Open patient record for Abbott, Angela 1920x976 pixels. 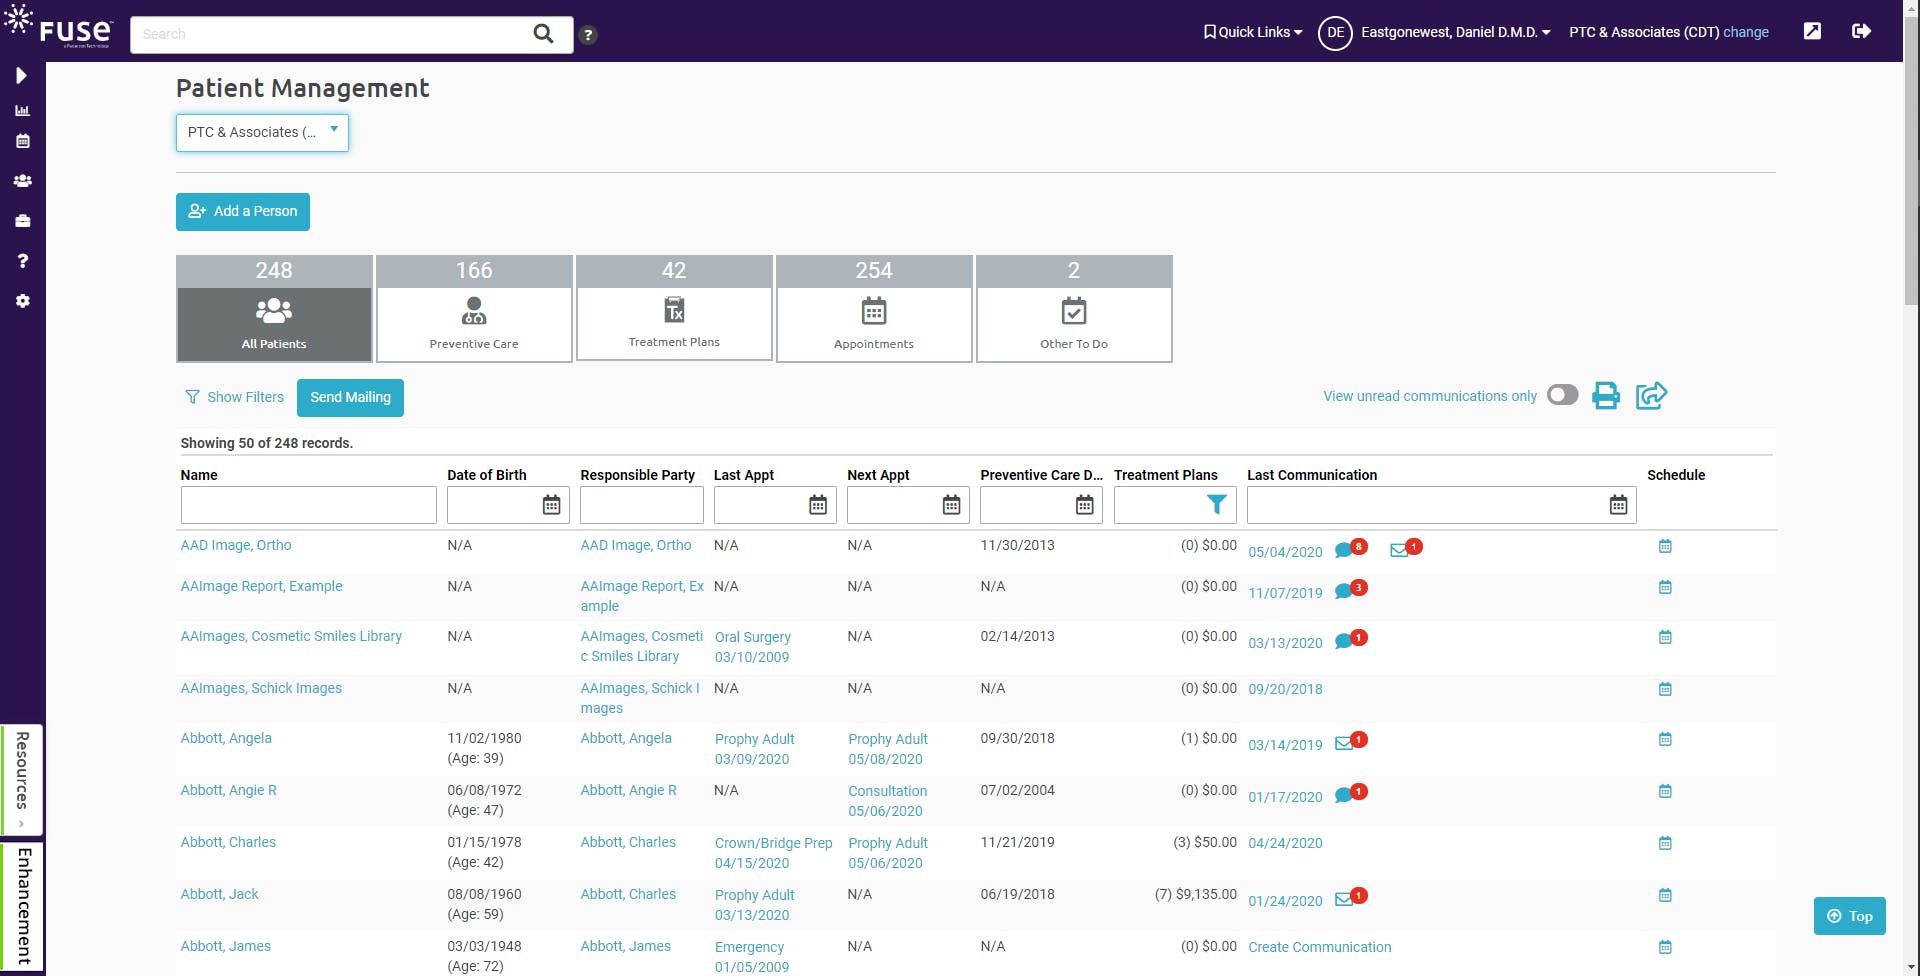(226, 738)
